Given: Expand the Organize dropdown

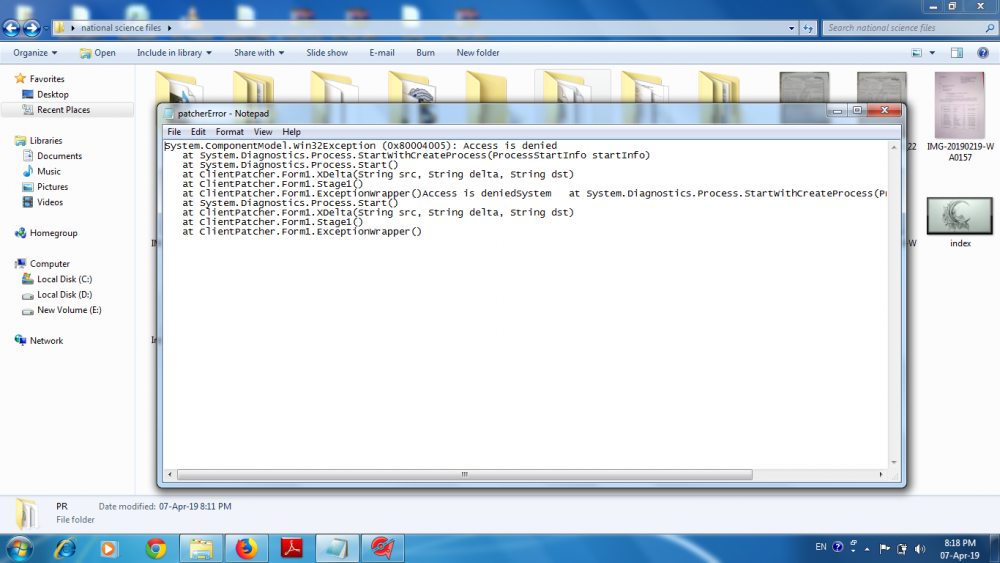Looking at the screenshot, I should point(35,53).
